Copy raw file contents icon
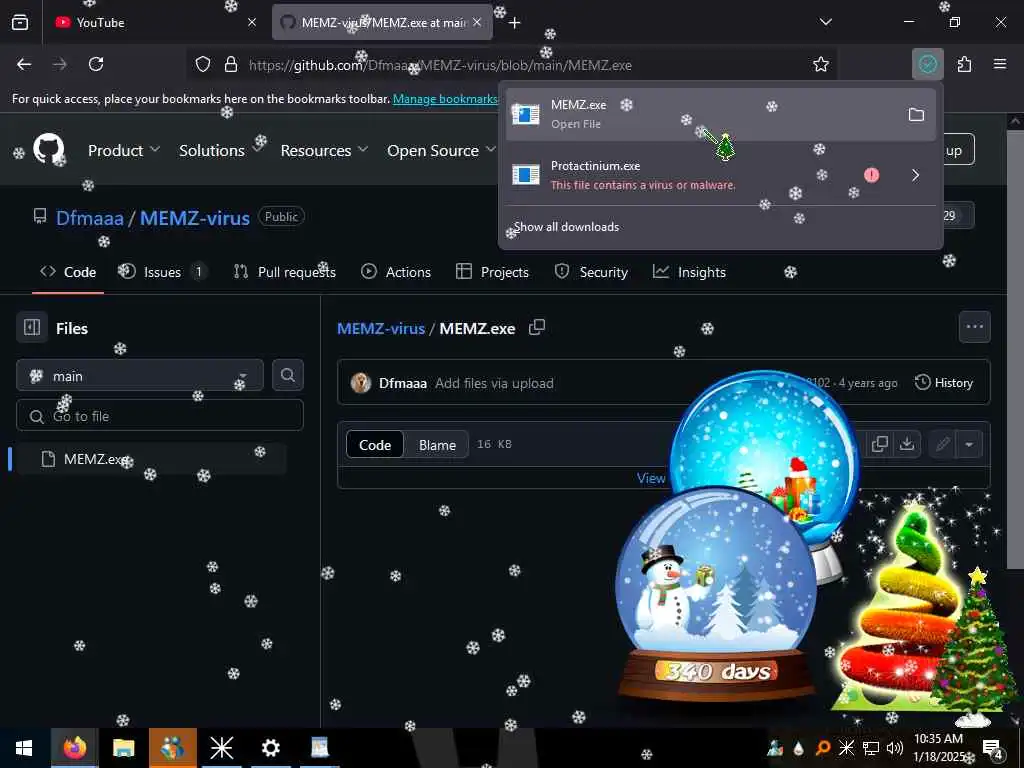The image size is (1024, 768). (x=880, y=444)
